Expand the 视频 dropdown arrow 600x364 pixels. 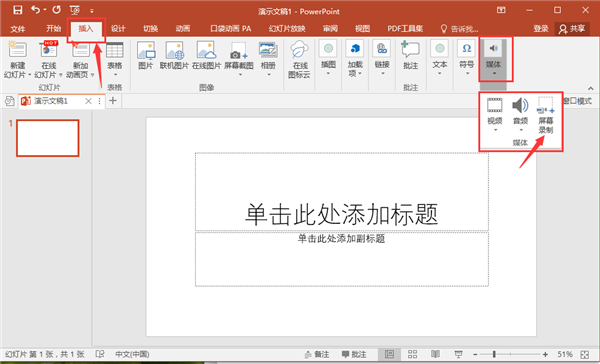point(495,130)
